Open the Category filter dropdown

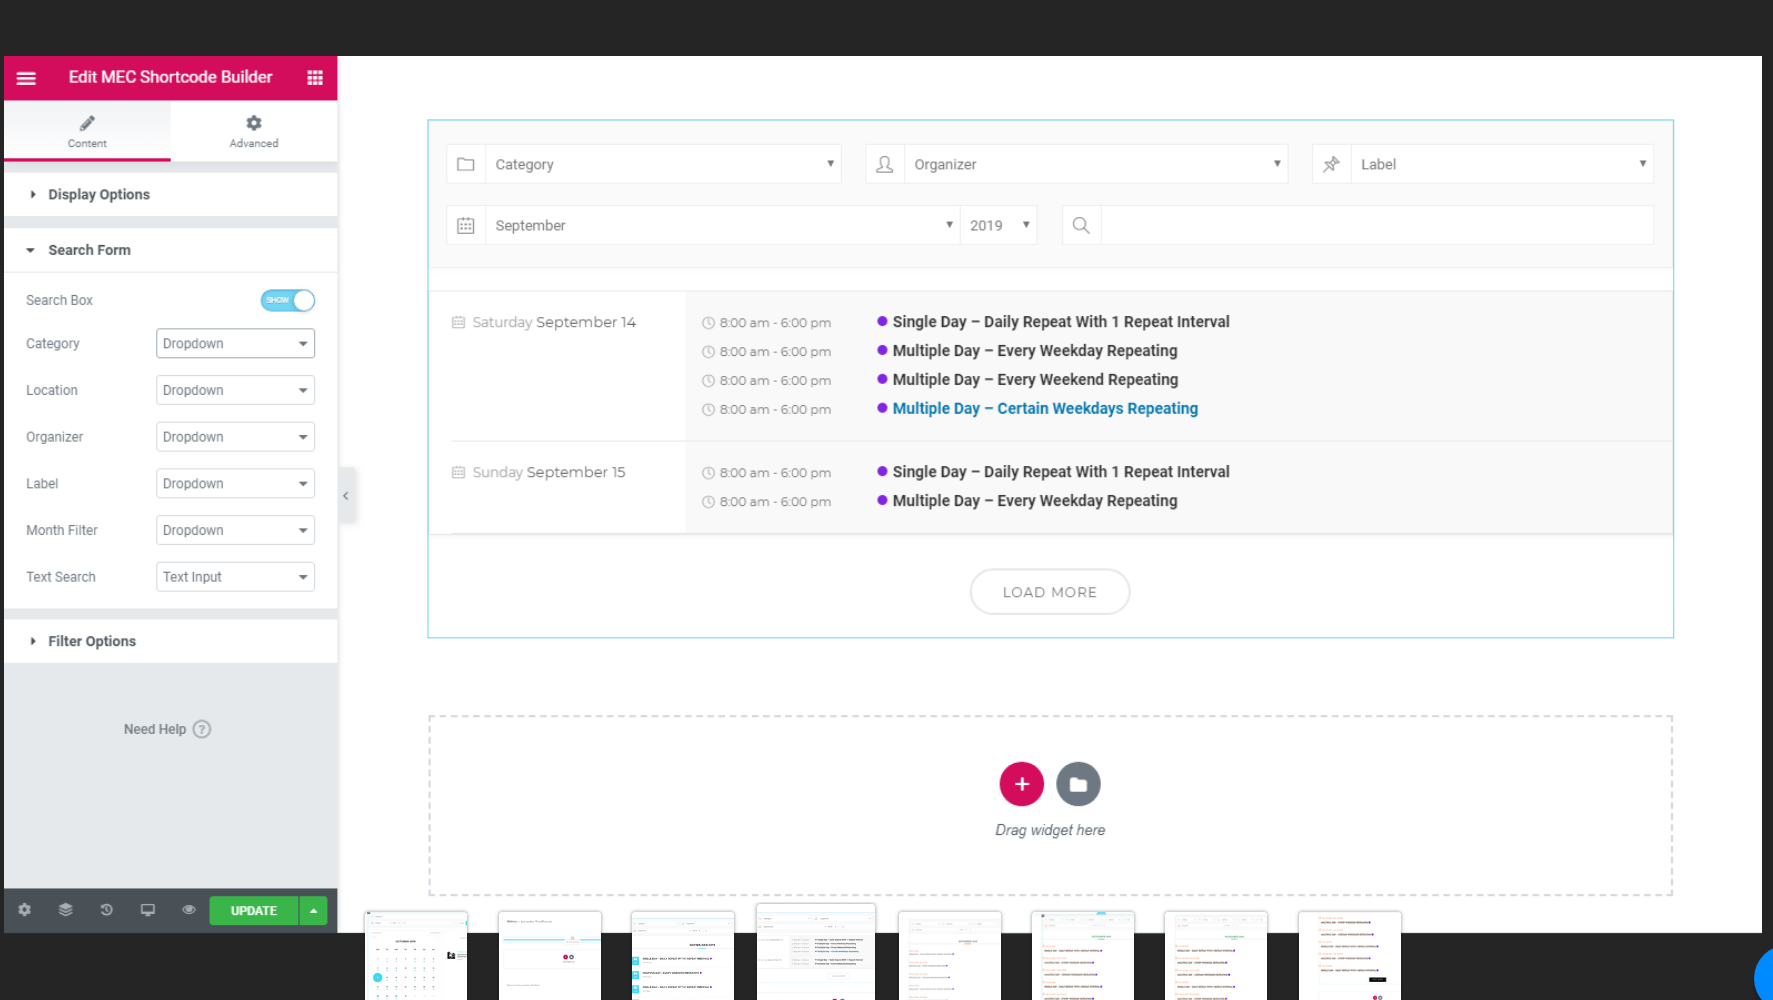pyautogui.click(x=235, y=343)
